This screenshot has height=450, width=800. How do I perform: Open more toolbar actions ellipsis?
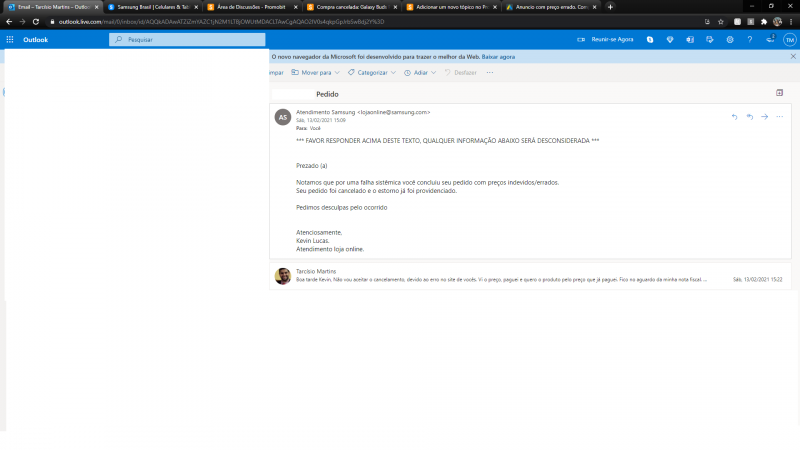(x=490, y=72)
